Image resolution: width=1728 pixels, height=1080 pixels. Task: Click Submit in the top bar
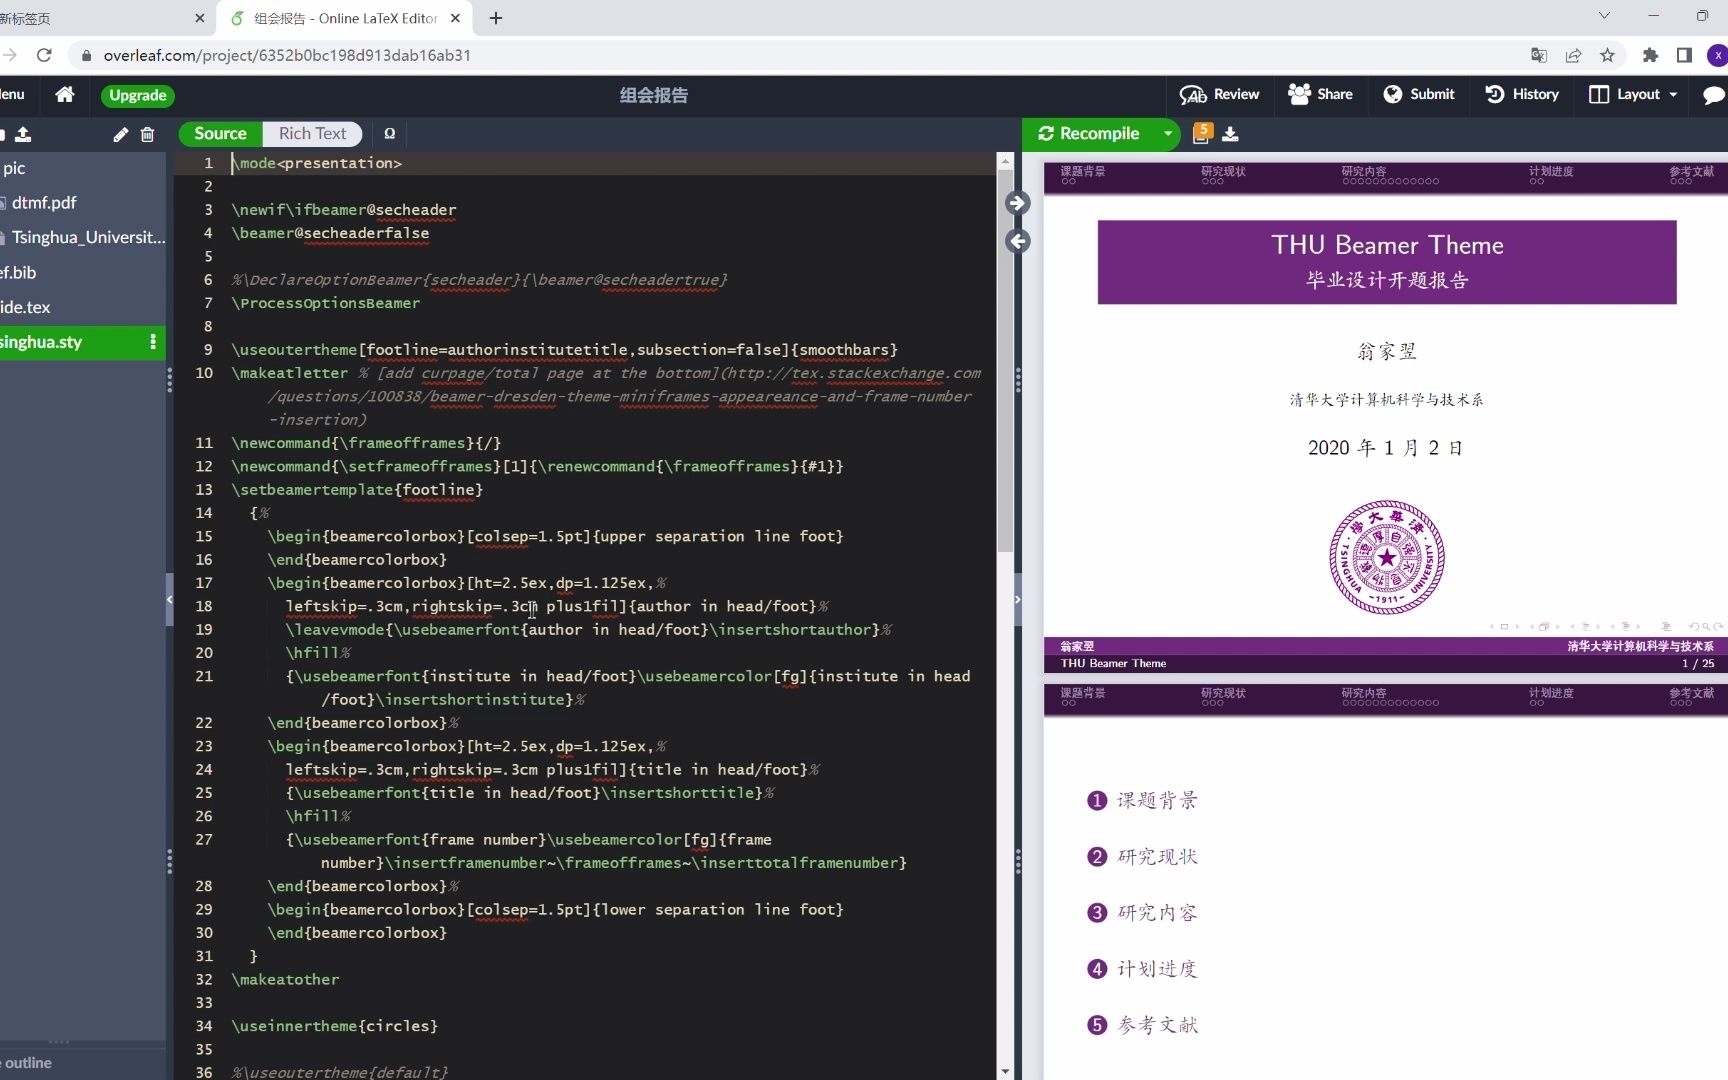tap(1419, 94)
